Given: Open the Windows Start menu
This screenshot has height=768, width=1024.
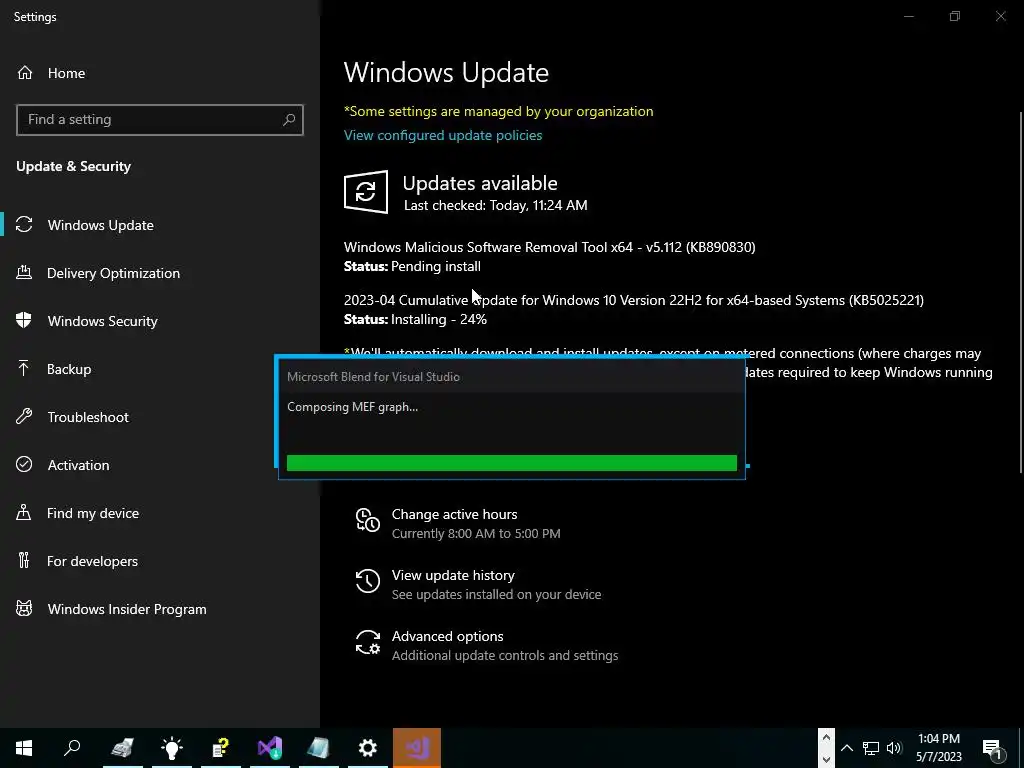Looking at the screenshot, I should 24,748.
